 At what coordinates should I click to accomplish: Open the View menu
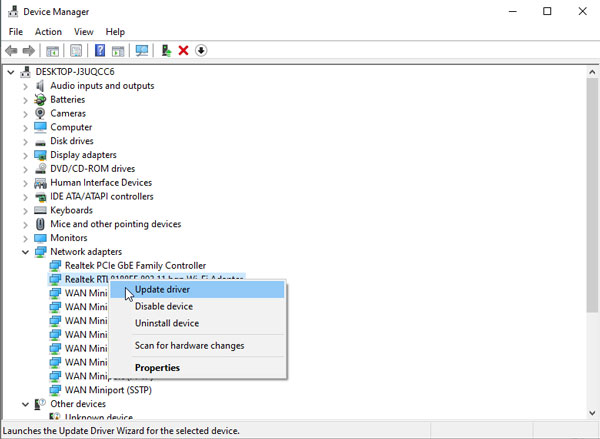point(83,32)
